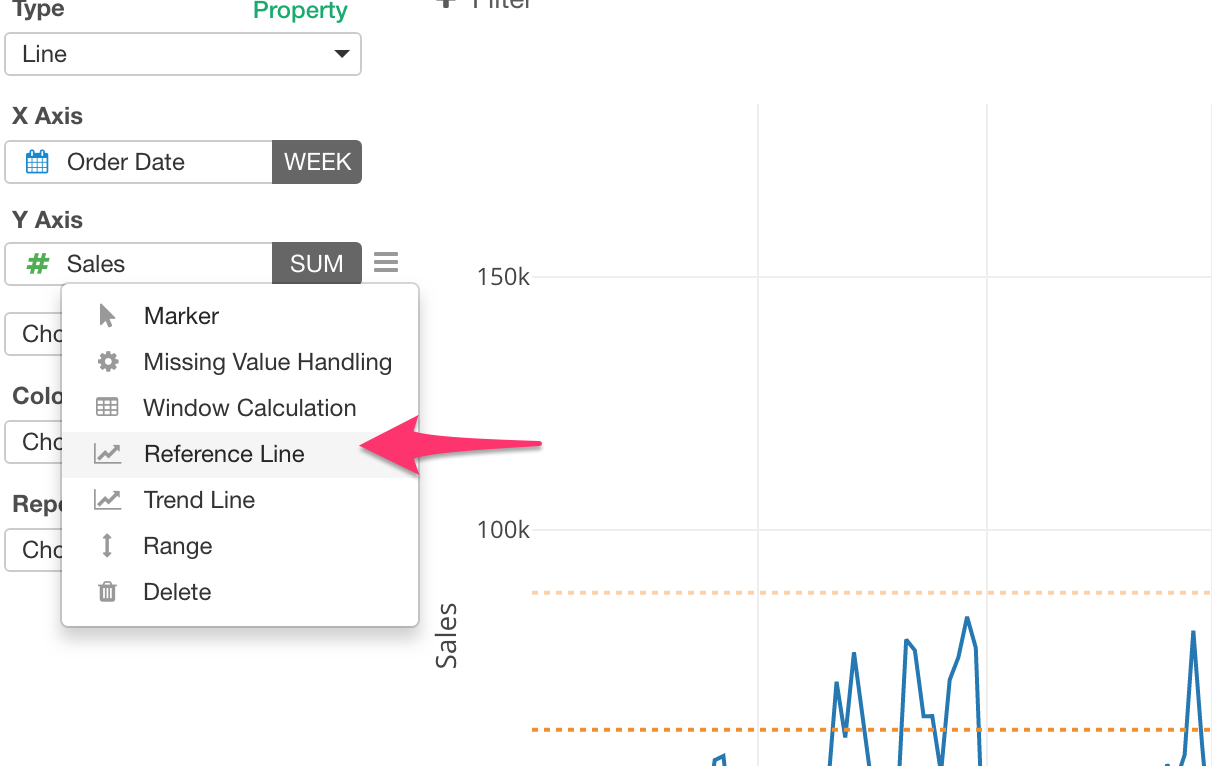Click the Delete trash icon

pyautogui.click(x=107, y=592)
